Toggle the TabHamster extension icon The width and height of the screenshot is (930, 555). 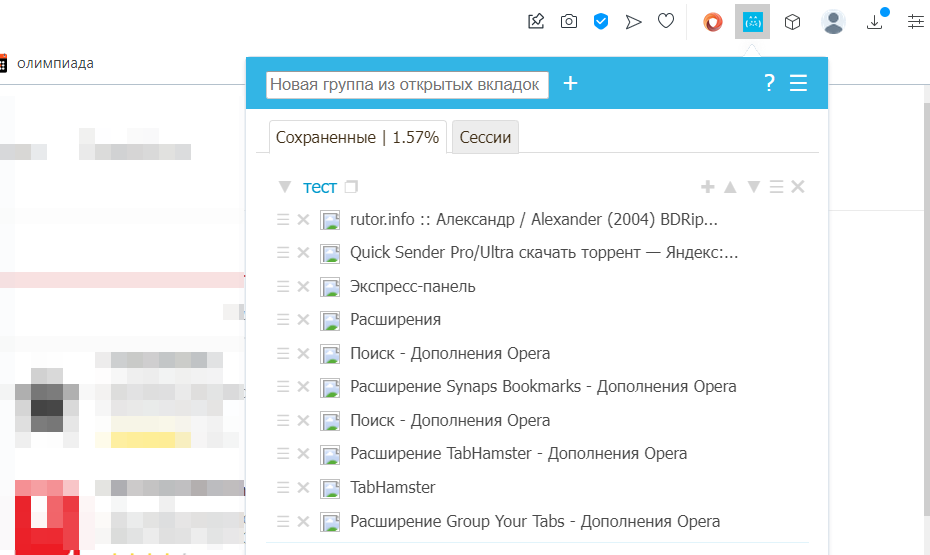[x=753, y=22]
